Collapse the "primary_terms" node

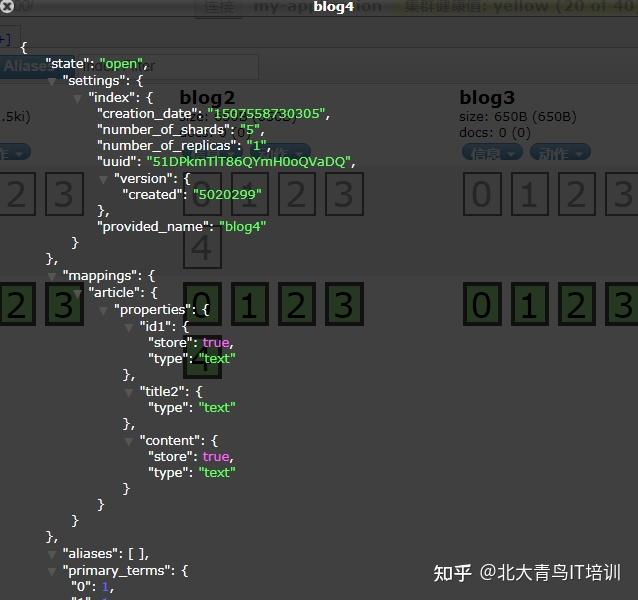pos(52,571)
